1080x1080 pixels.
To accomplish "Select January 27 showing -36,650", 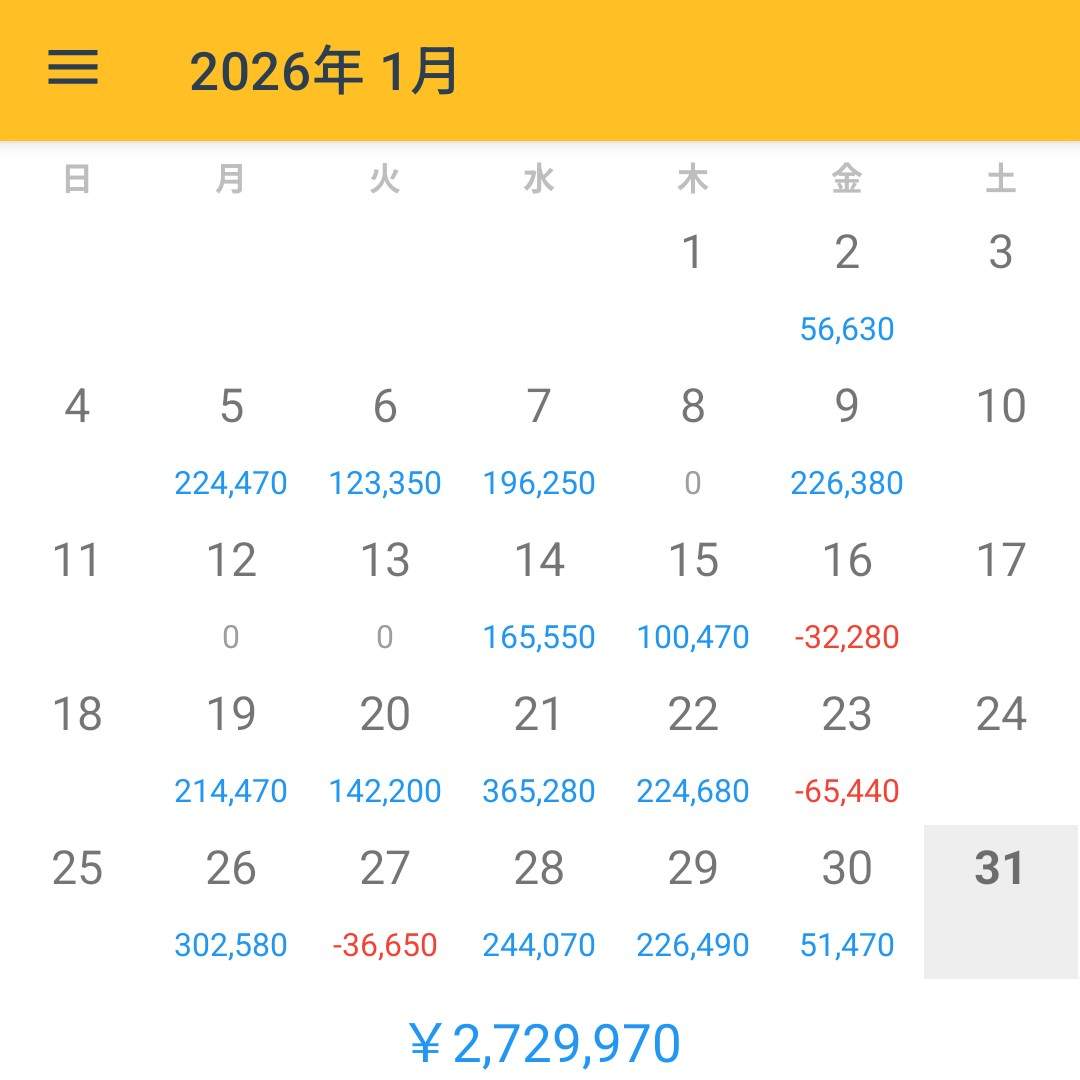I will 385,900.
